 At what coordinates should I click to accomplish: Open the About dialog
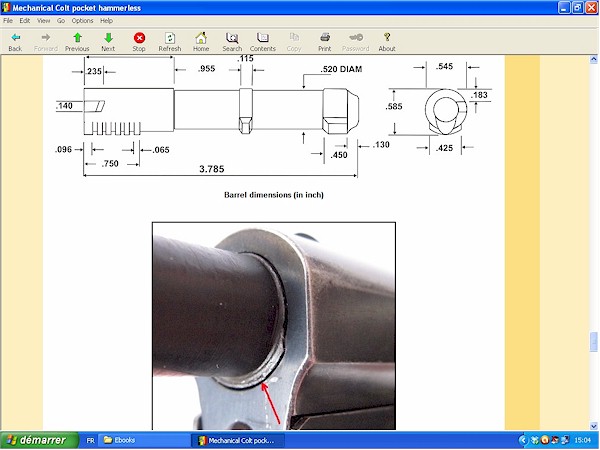click(x=387, y=41)
